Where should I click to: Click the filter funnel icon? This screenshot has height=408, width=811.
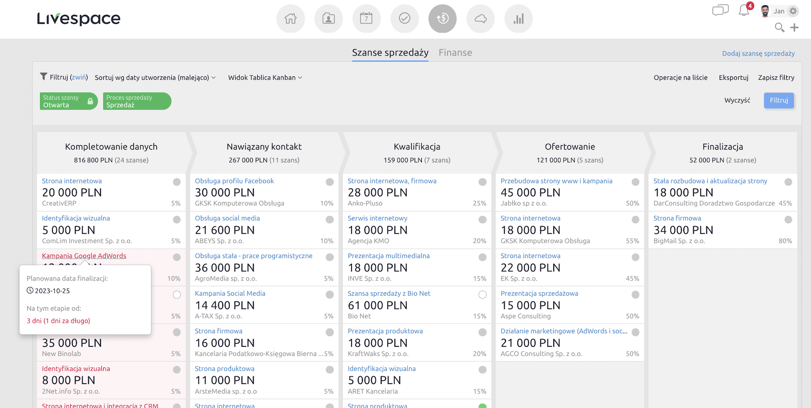coord(43,77)
